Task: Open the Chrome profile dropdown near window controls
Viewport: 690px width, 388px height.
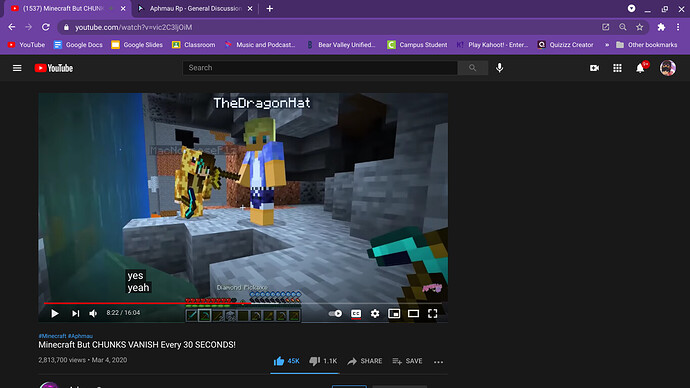Action: click(631, 8)
